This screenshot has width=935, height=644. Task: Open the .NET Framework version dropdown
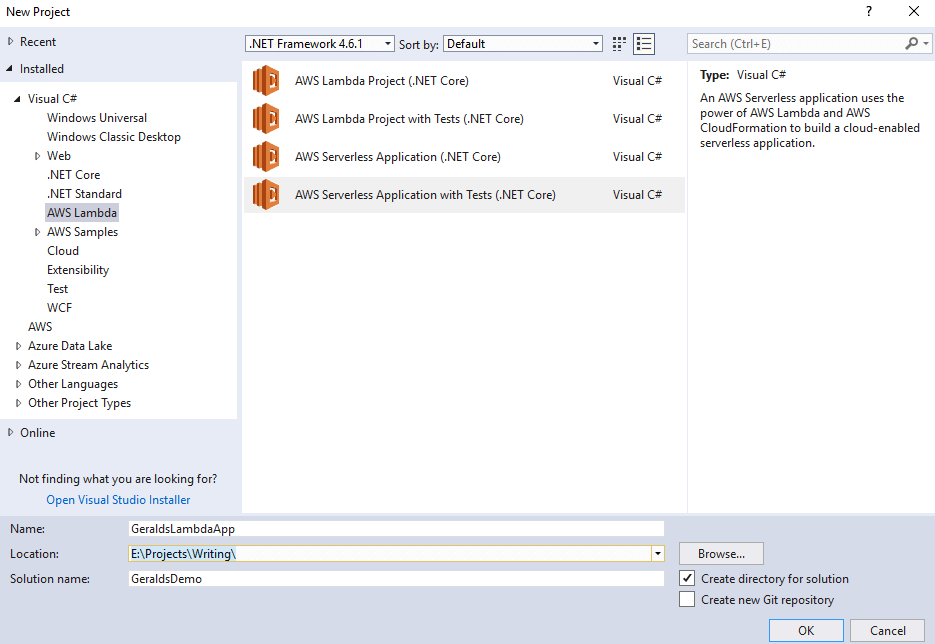point(320,44)
